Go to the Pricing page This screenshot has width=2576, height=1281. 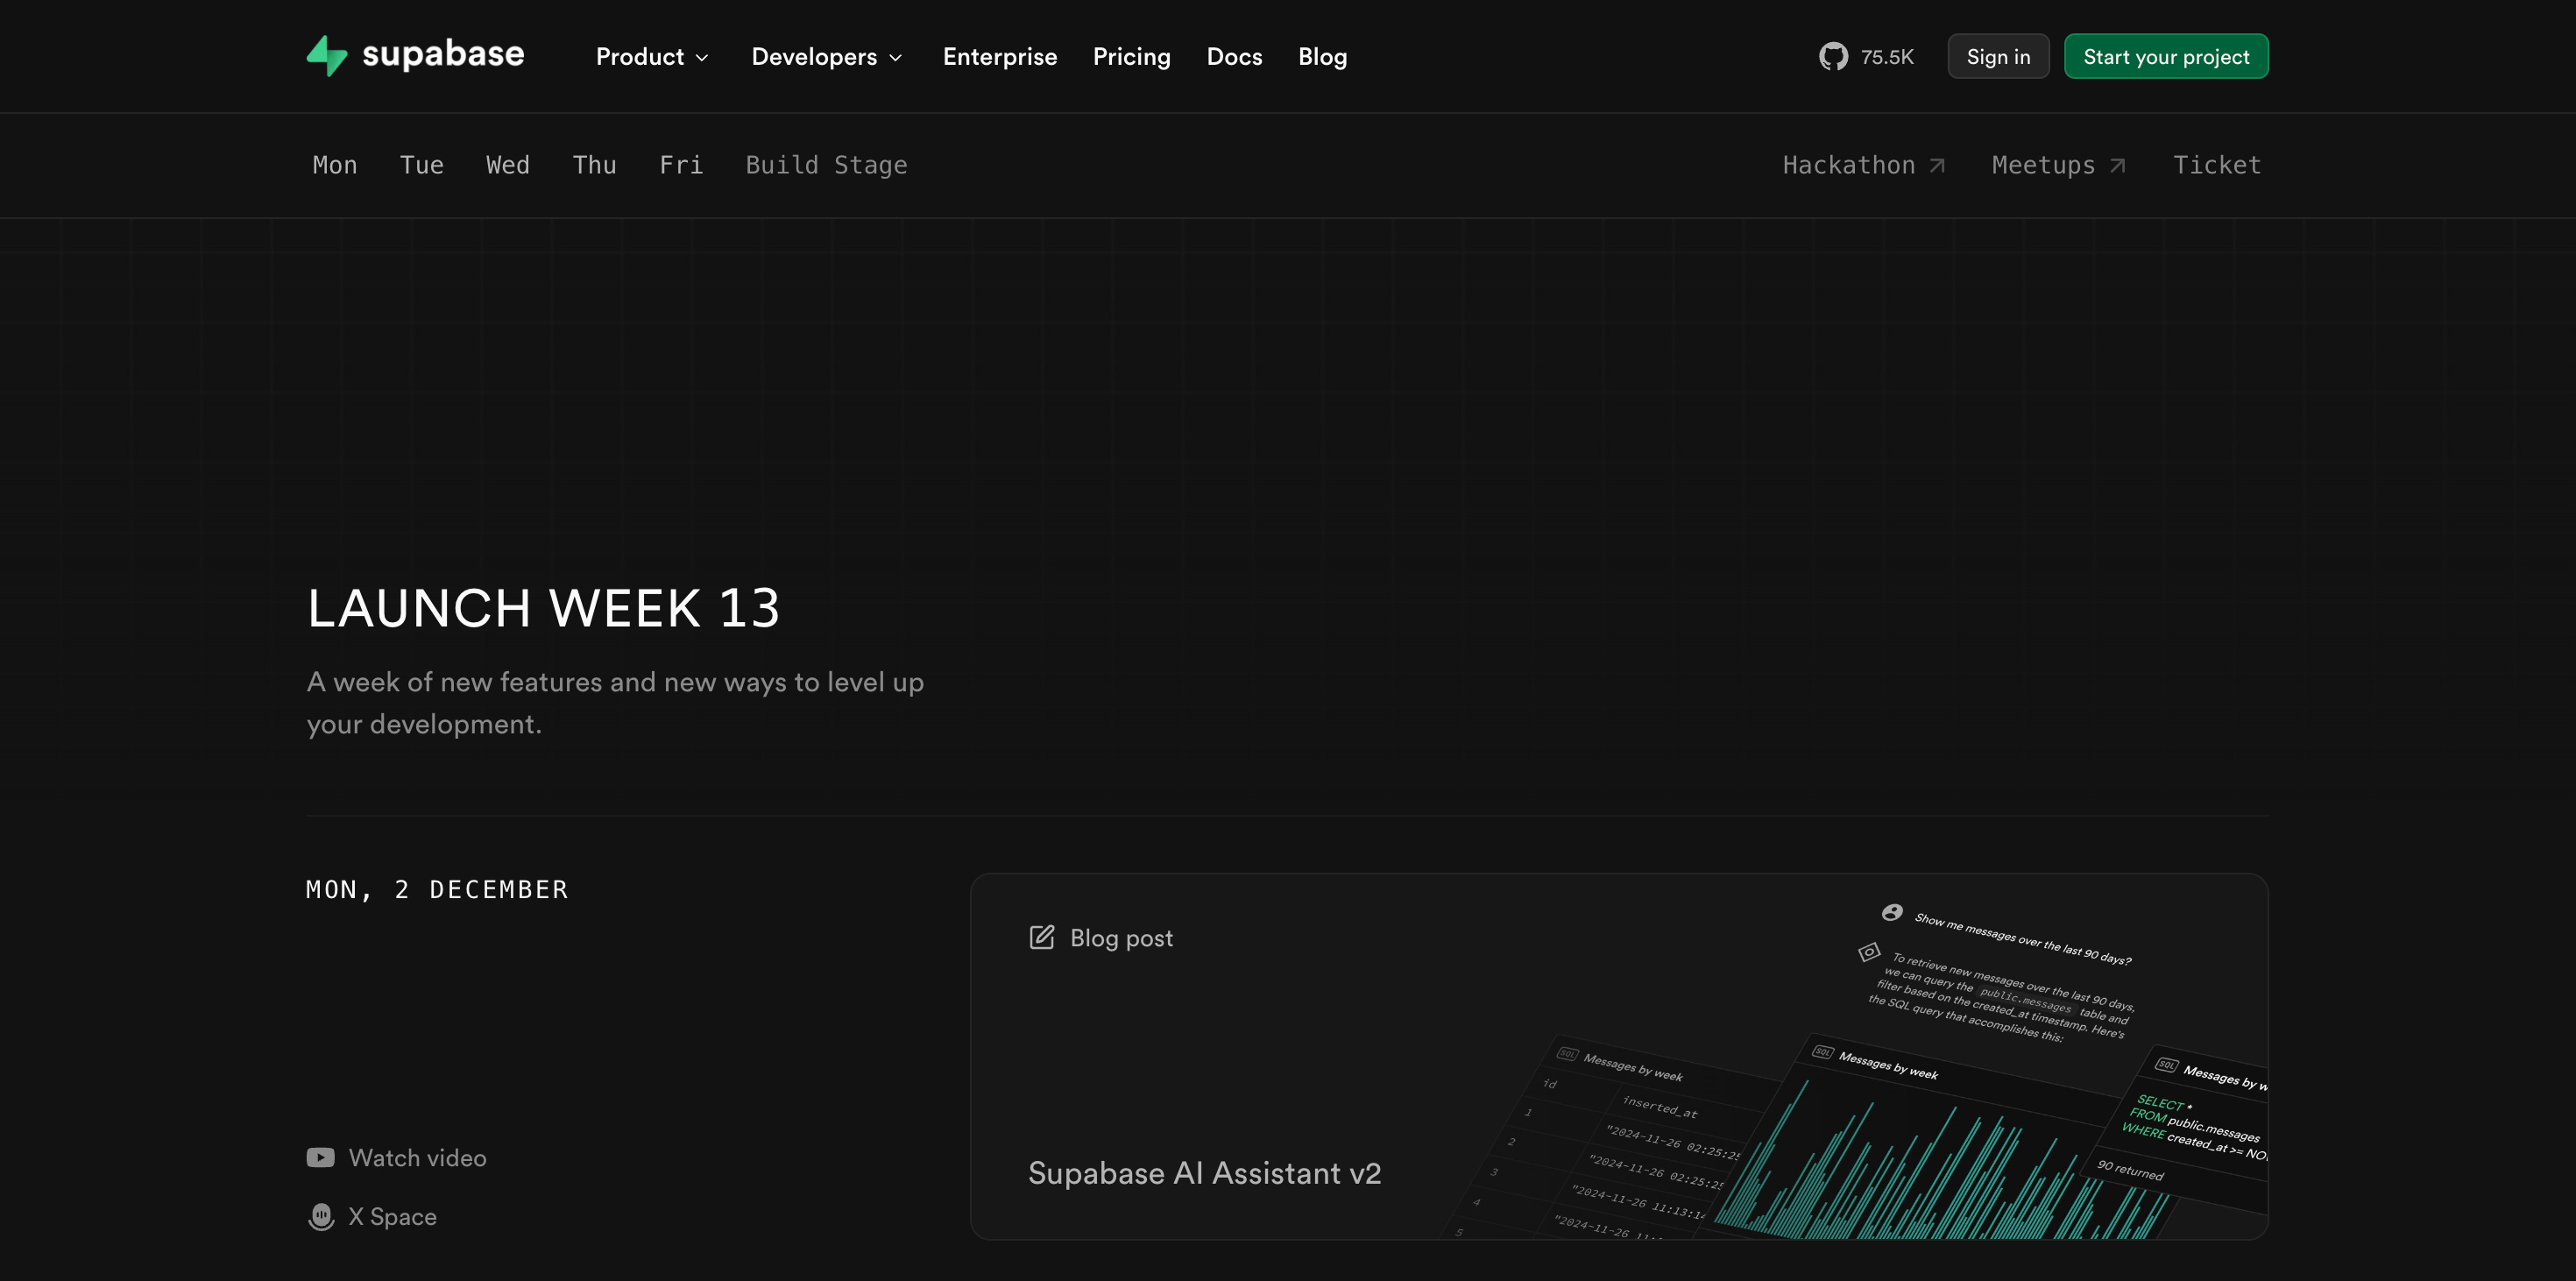[1131, 57]
